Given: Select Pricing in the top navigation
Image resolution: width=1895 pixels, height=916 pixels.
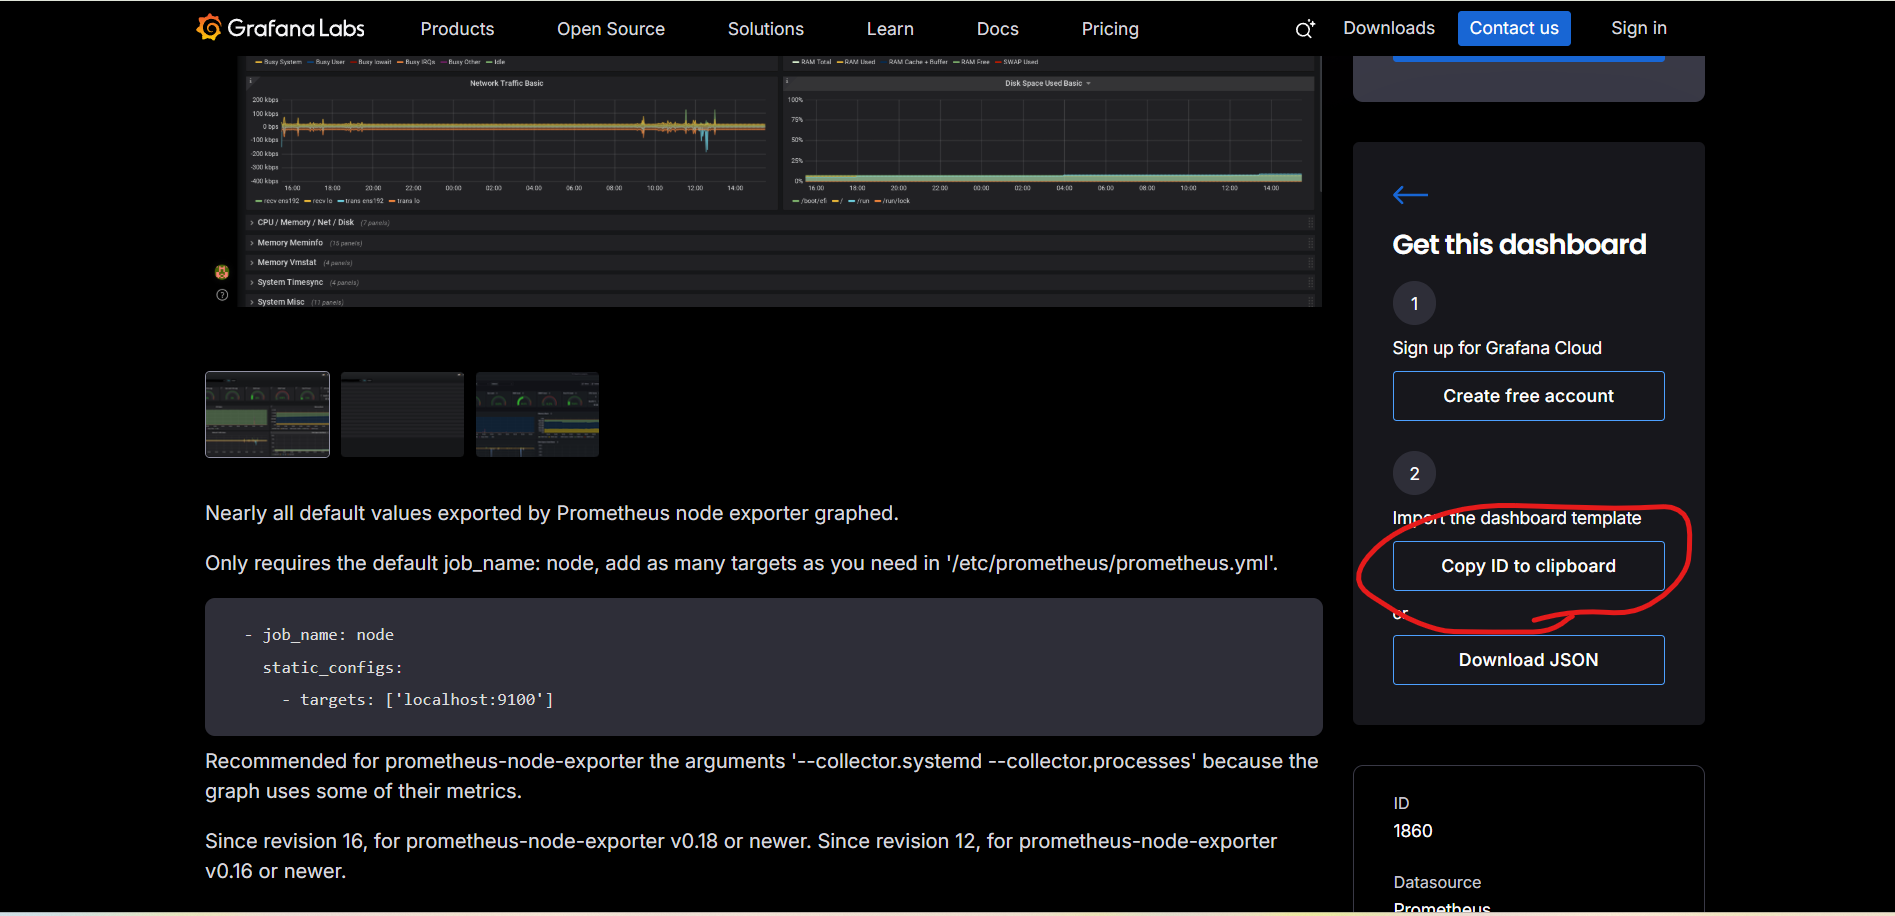Looking at the screenshot, I should [x=1110, y=29].
